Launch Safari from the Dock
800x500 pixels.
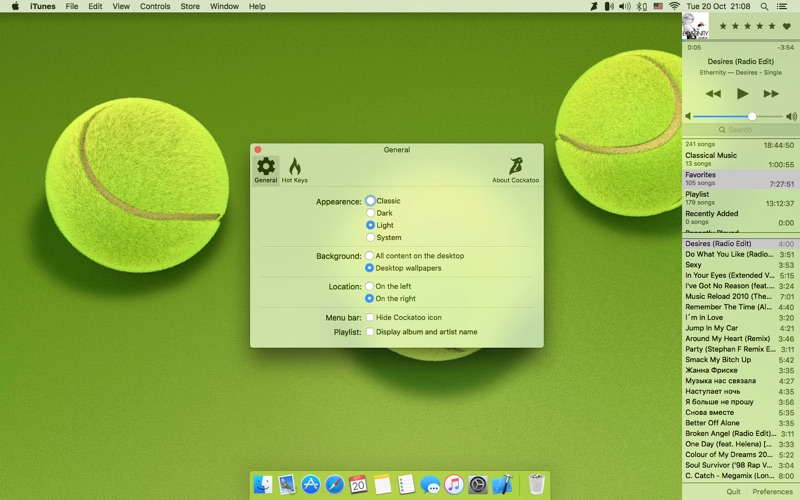[x=335, y=484]
